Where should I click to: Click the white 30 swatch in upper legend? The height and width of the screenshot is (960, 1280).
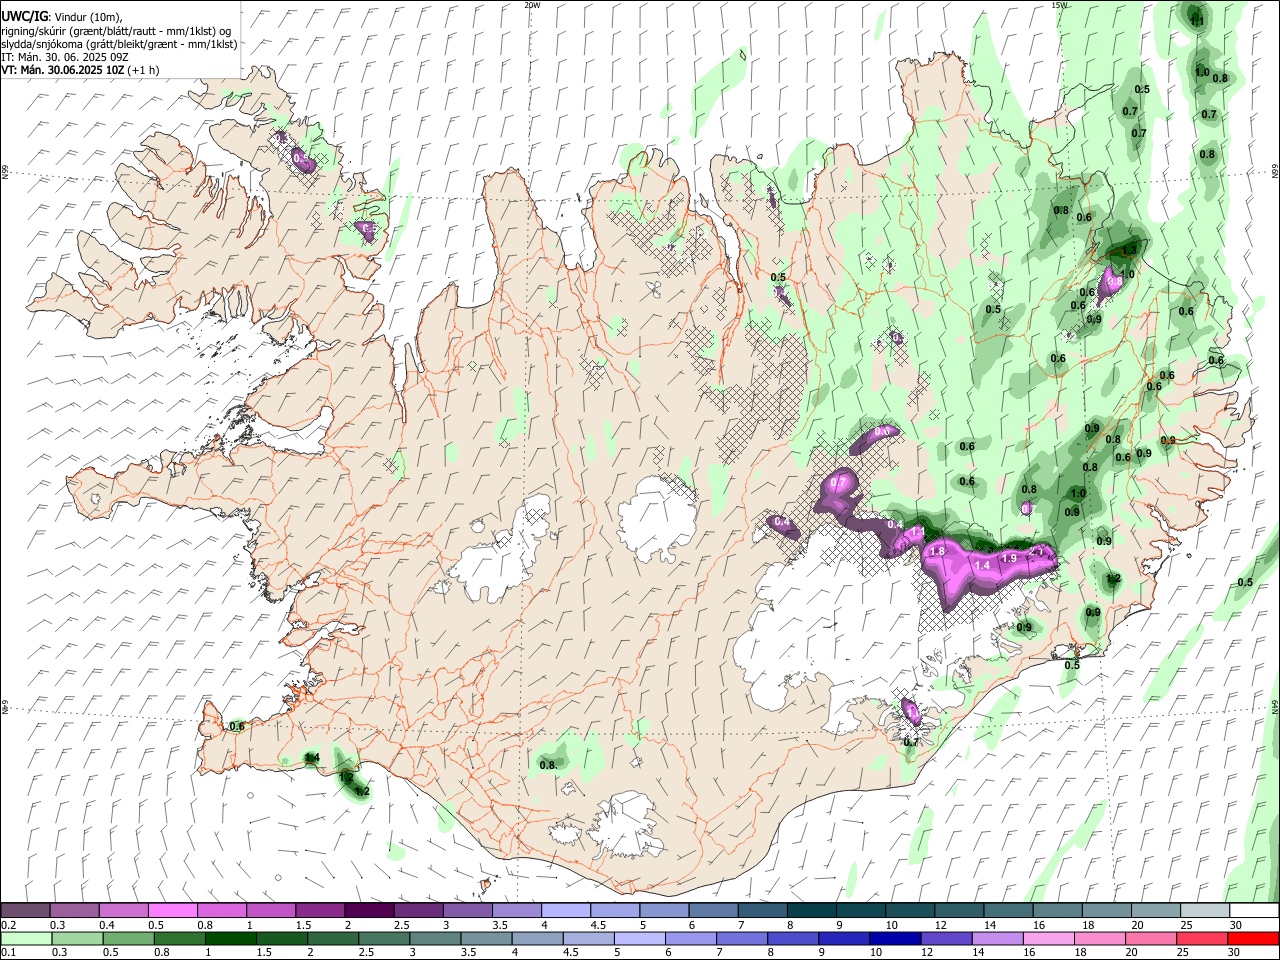pos(1254,910)
